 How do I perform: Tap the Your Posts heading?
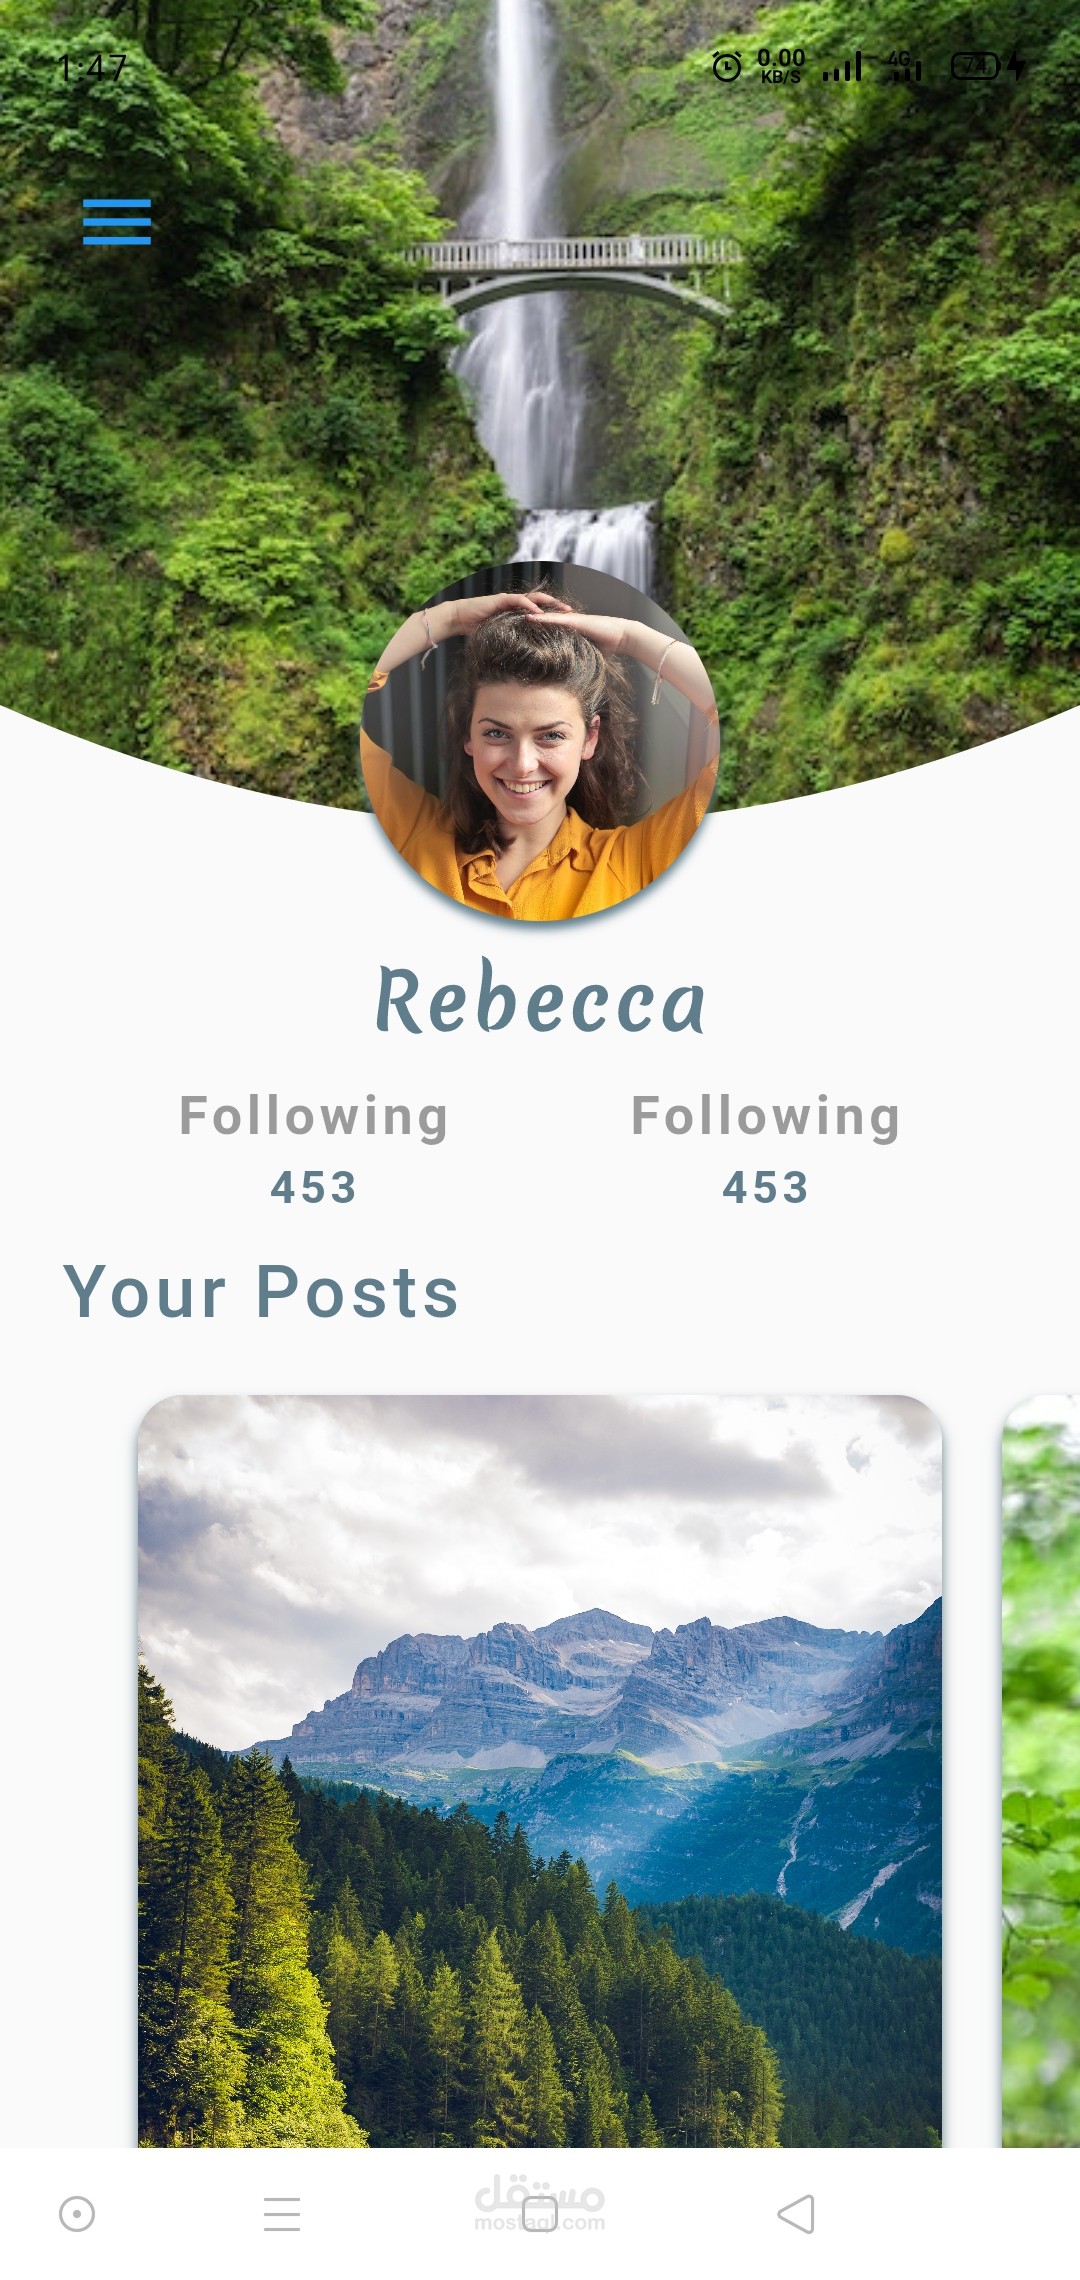coord(261,1292)
